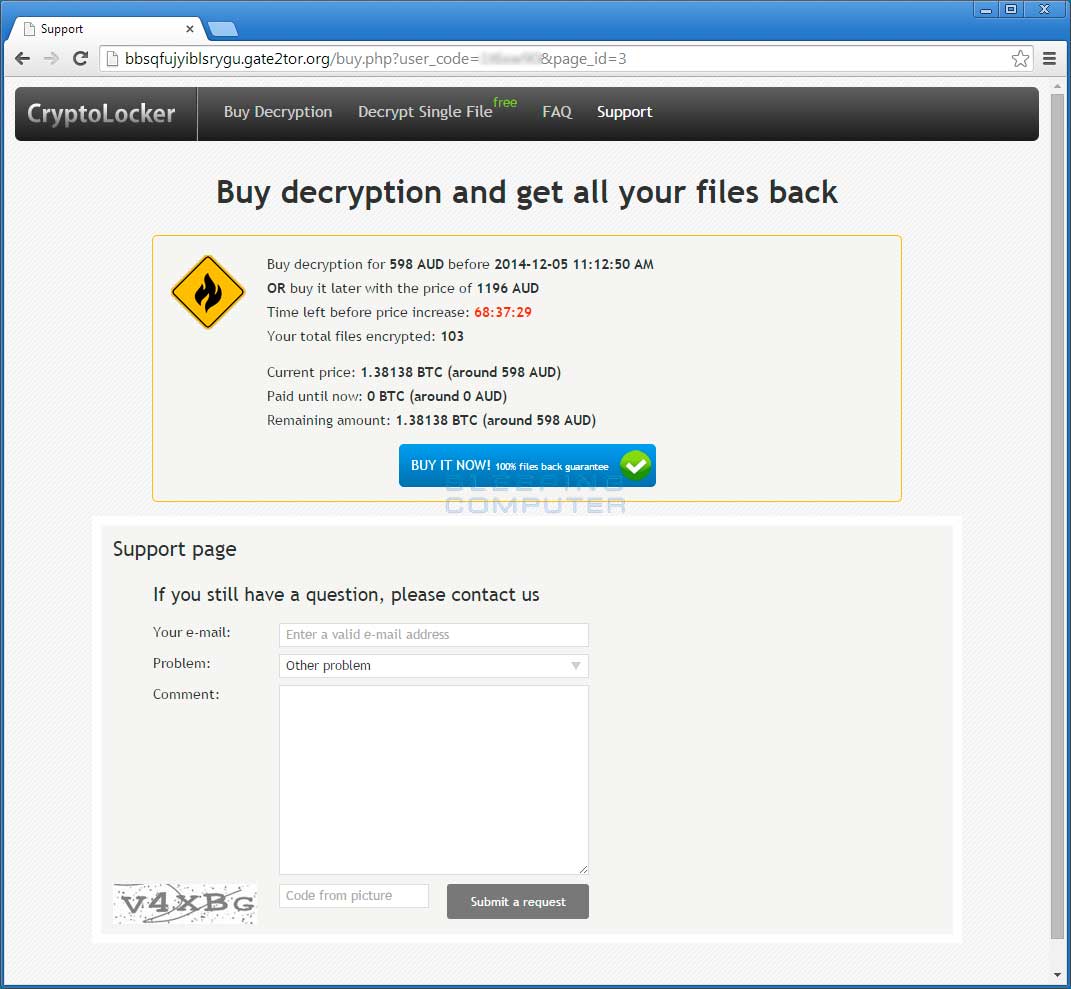Bookmark page with the star icon
This screenshot has width=1071, height=989.
(x=1020, y=59)
